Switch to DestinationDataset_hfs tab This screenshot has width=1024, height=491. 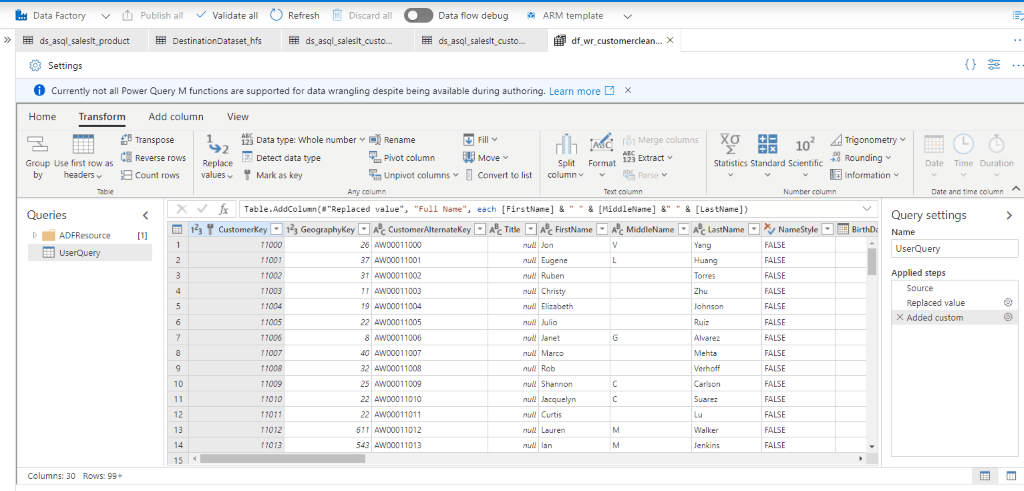tap(214, 40)
